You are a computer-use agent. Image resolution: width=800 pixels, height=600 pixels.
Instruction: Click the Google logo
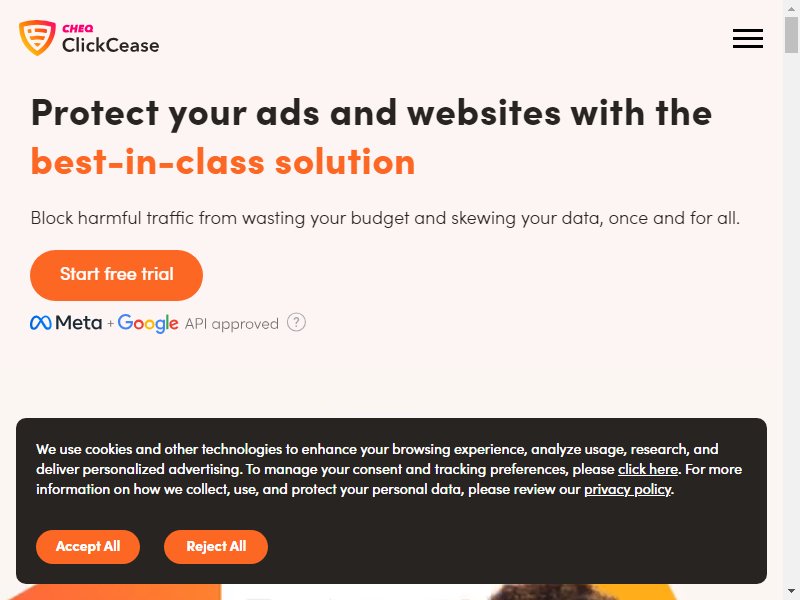148,323
